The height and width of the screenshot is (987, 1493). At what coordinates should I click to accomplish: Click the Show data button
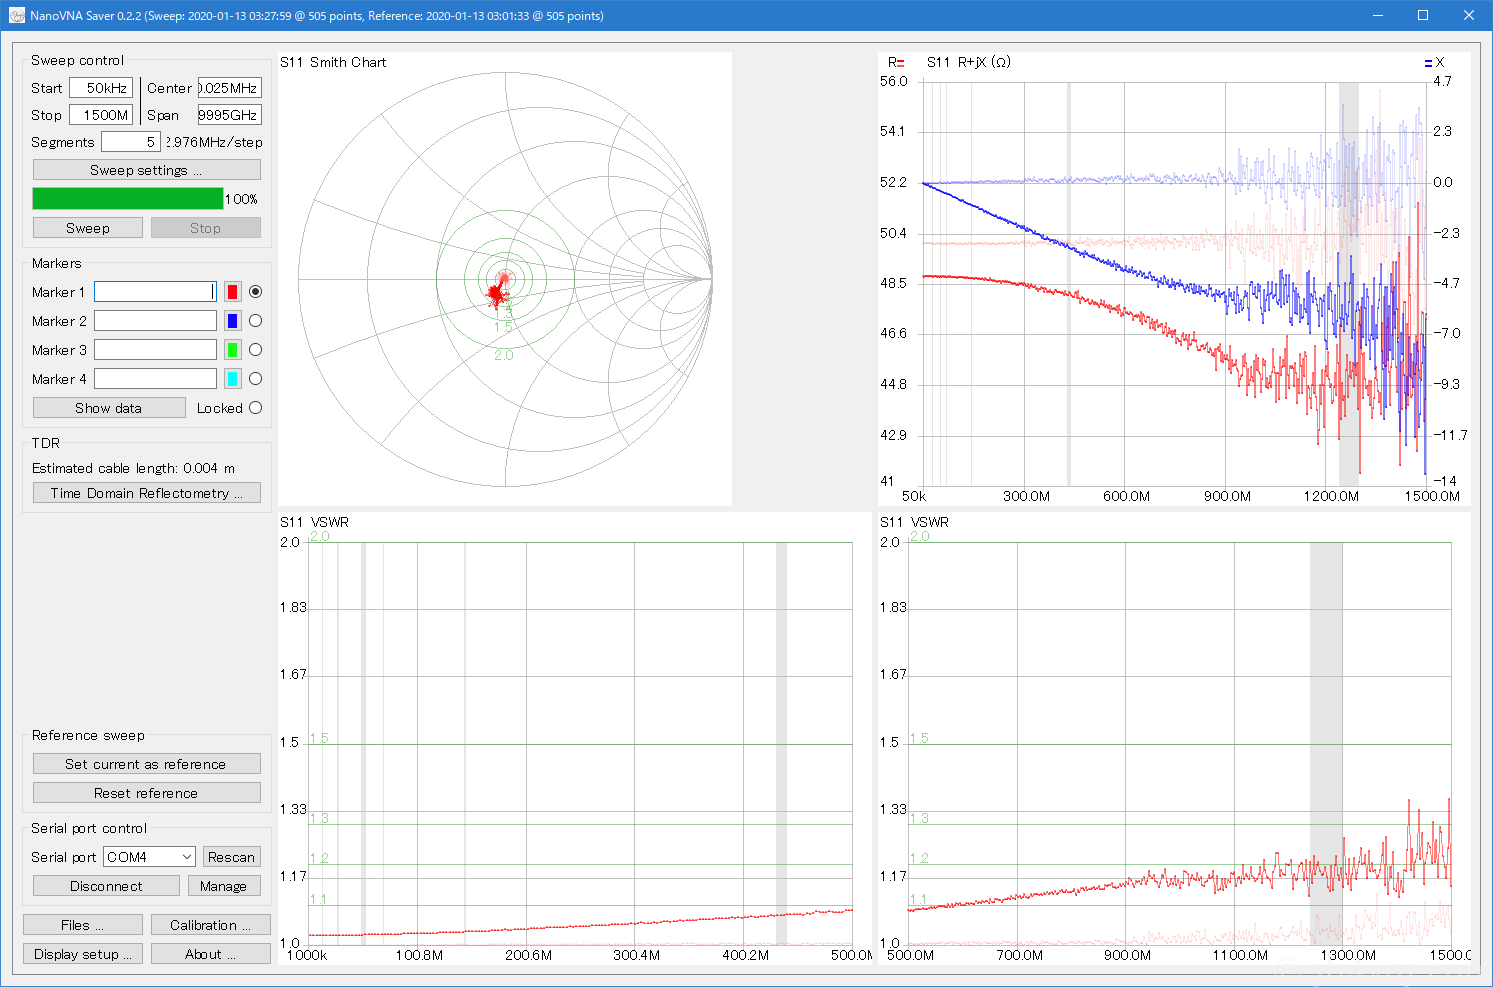tap(109, 408)
